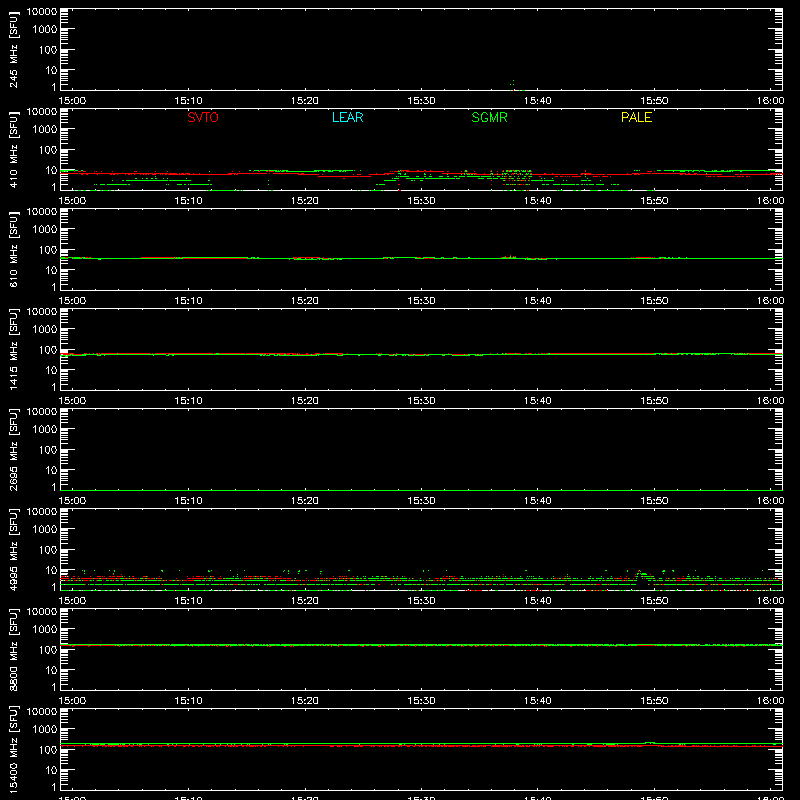Click the 15:50 tick label under 4995 MHz plot

point(654,601)
